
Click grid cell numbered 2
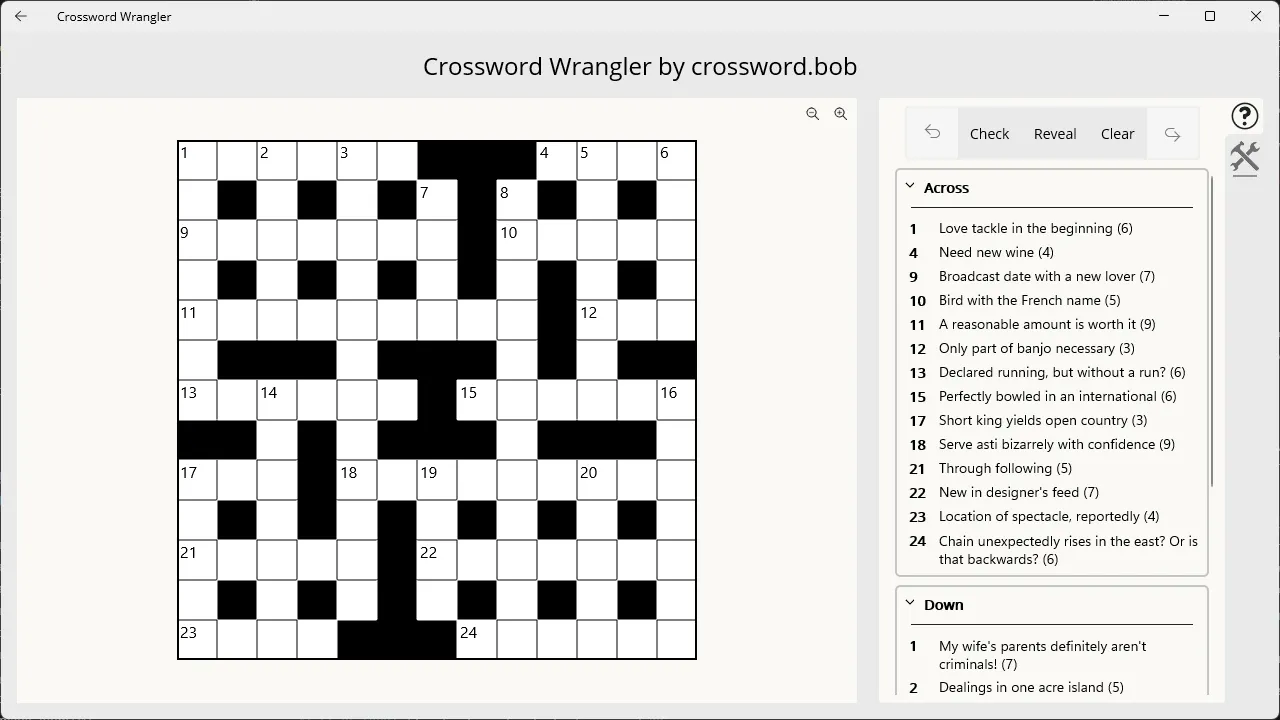coord(277,161)
